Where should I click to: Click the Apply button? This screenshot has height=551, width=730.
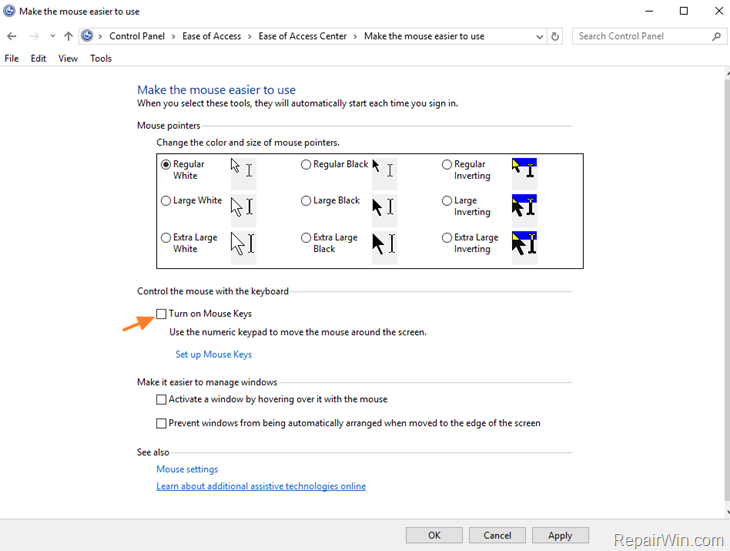point(560,536)
